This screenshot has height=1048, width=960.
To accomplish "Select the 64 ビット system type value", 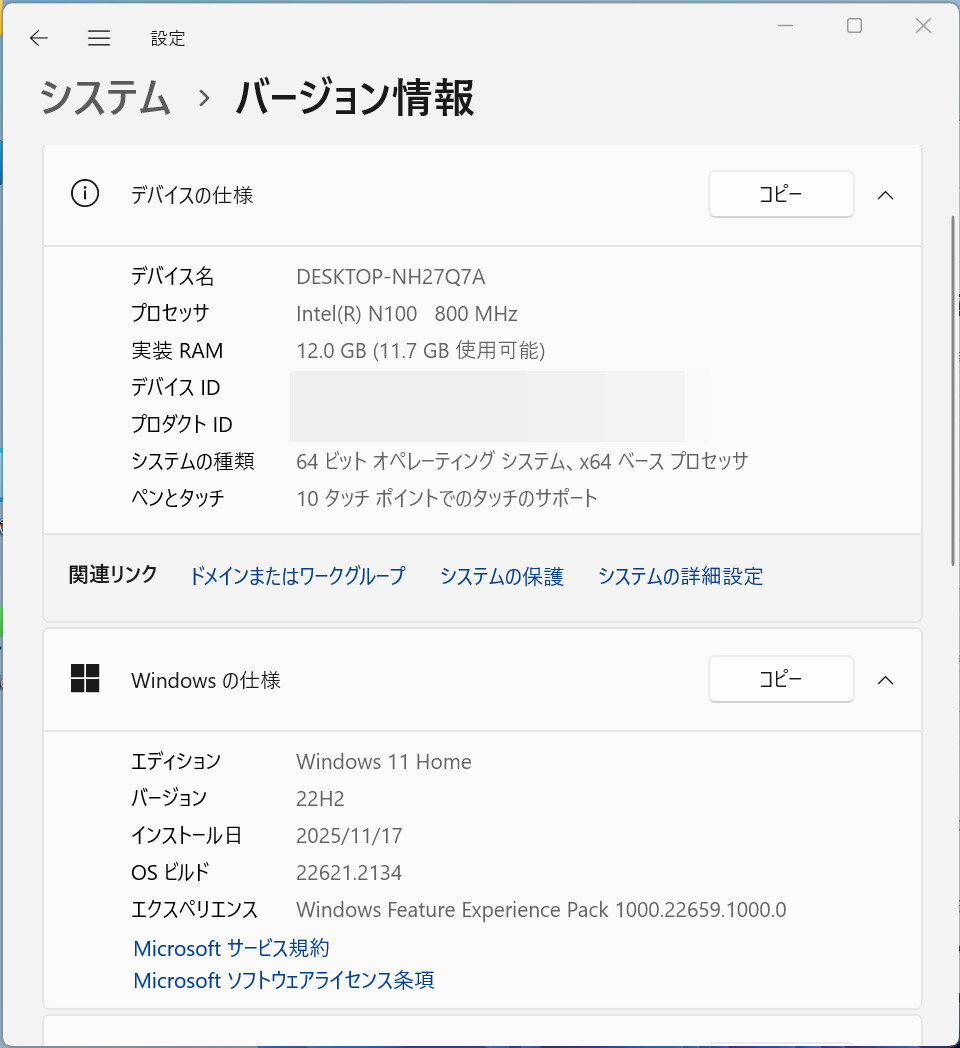I will pos(522,461).
